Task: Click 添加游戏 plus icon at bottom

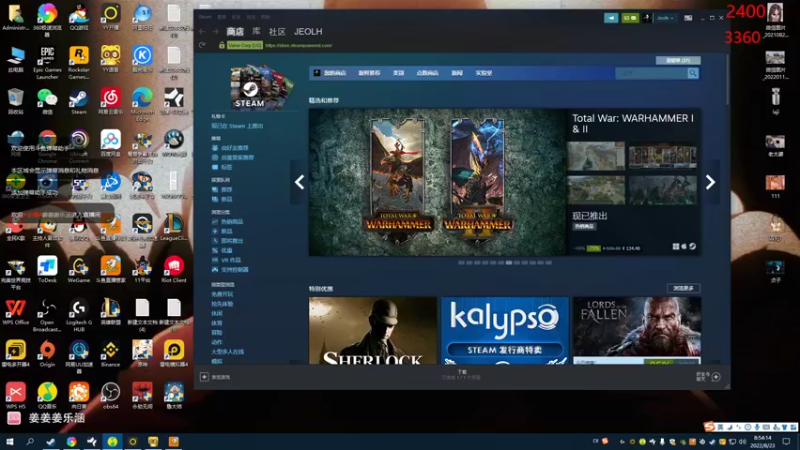Action: pyautogui.click(x=204, y=377)
